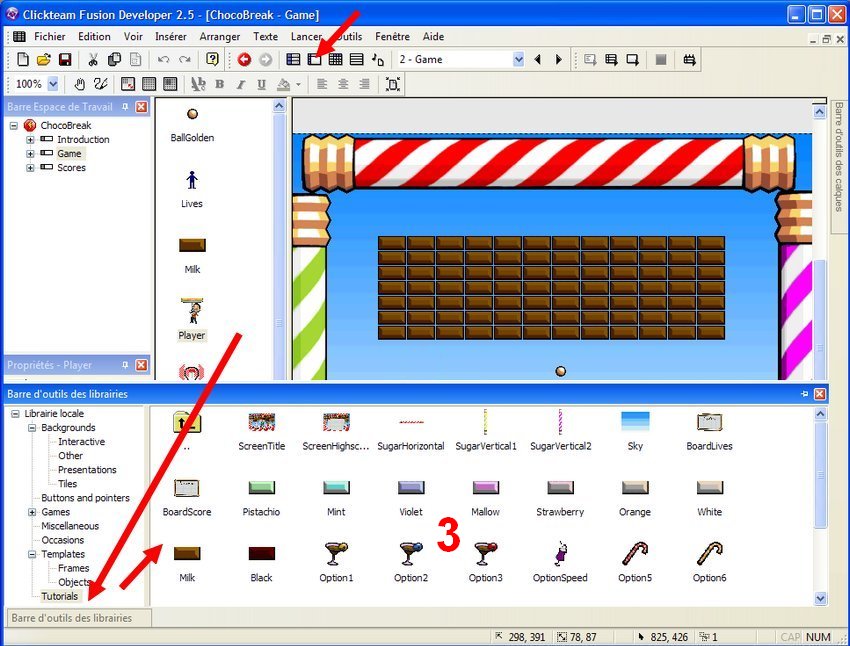
Task: Click the align right icon
Action: pos(364,84)
